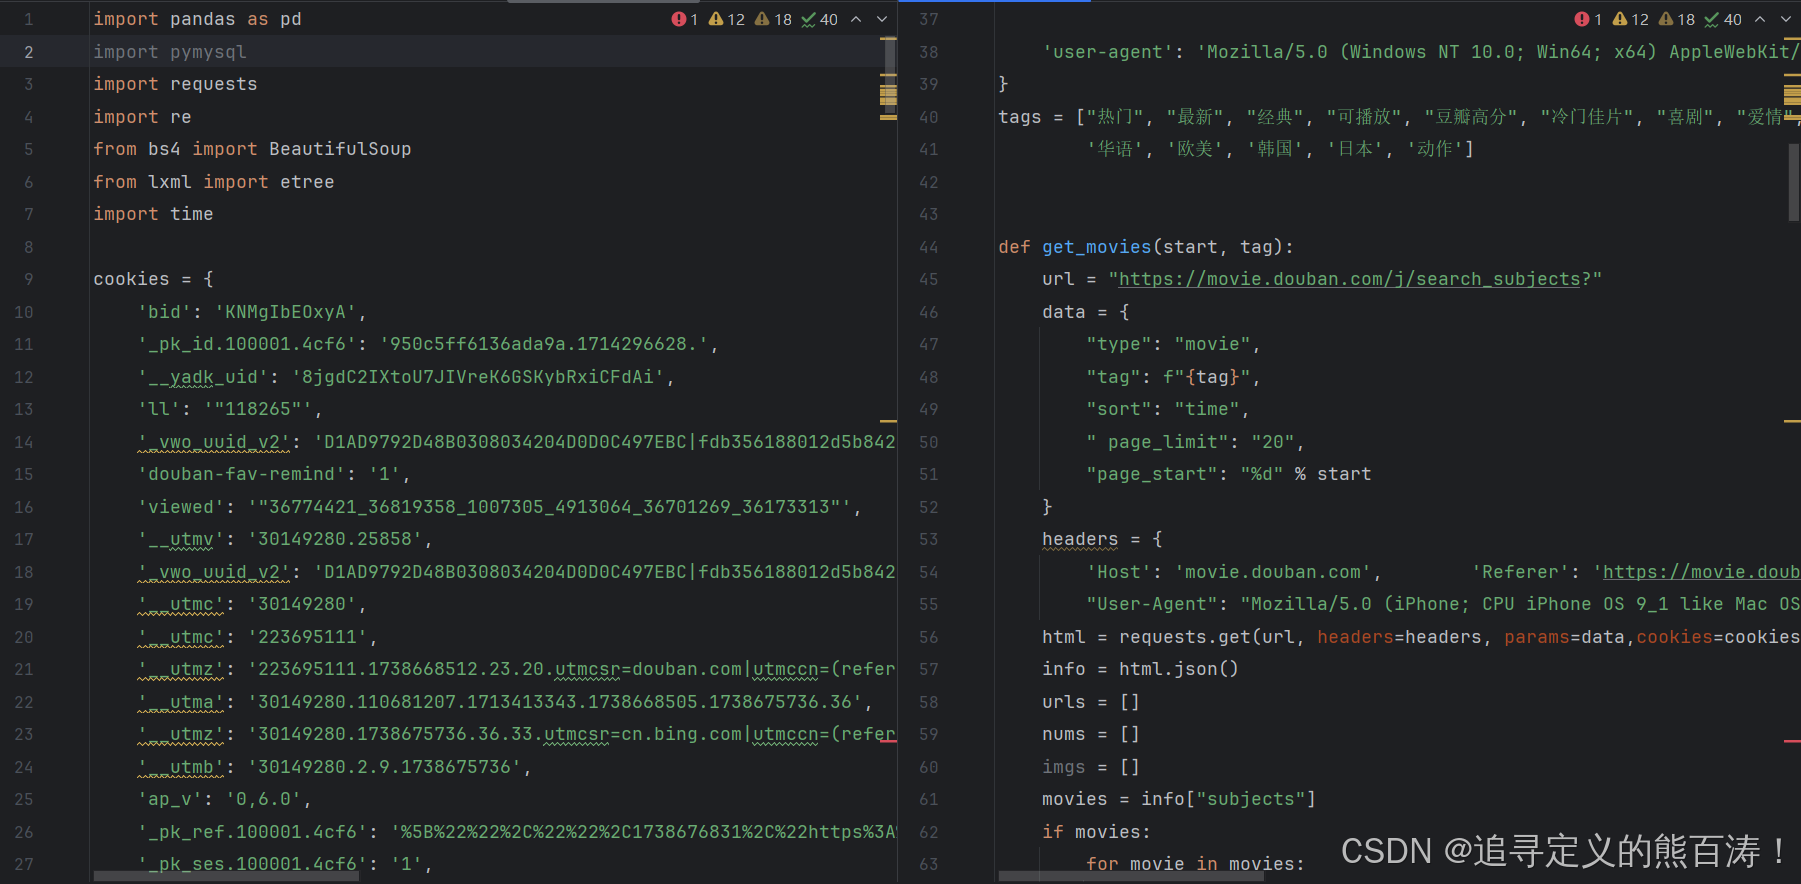1801x884 pixels.
Task: Click the right pane vertical scrollbar thumb
Action: point(1793,182)
